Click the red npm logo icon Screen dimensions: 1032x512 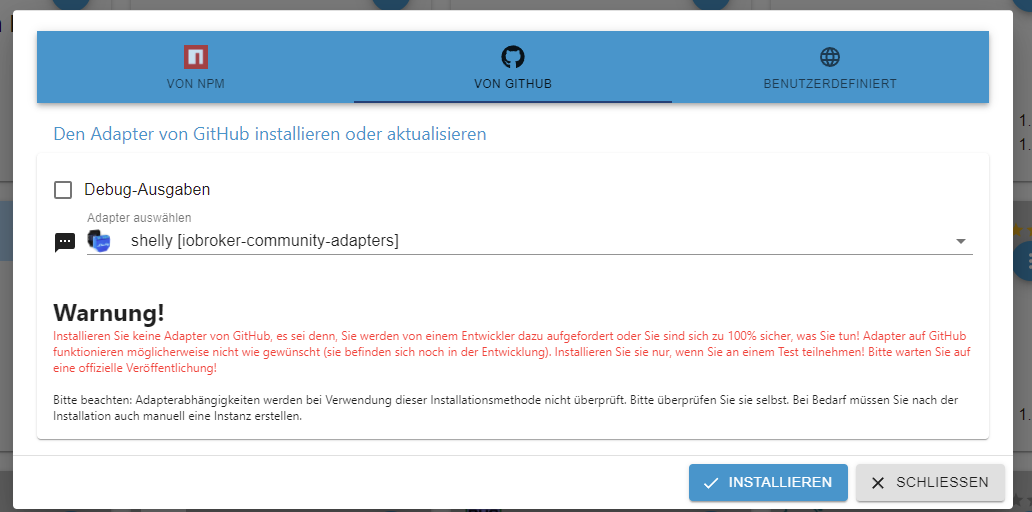[195, 57]
